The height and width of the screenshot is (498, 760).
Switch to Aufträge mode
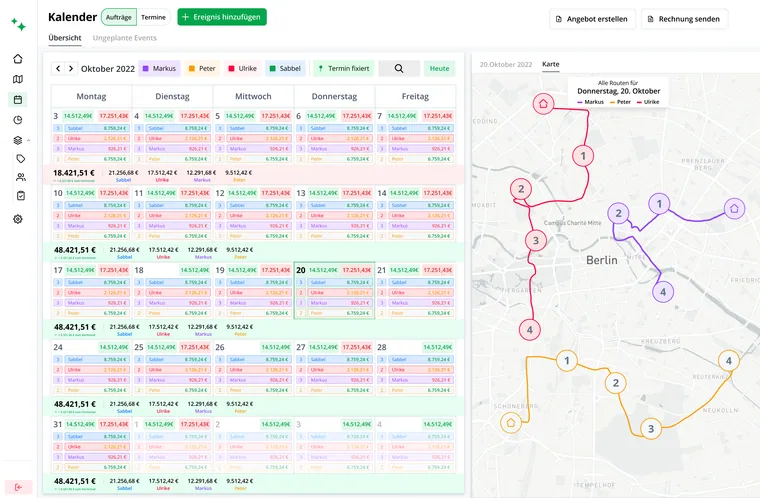[x=119, y=17]
